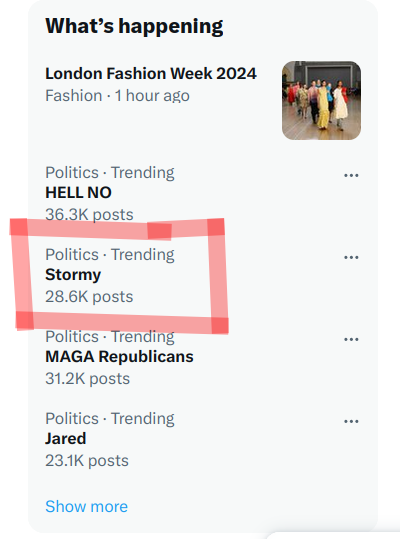
Task: Click the Fashion · 1 hour ago label
Action: point(117,96)
